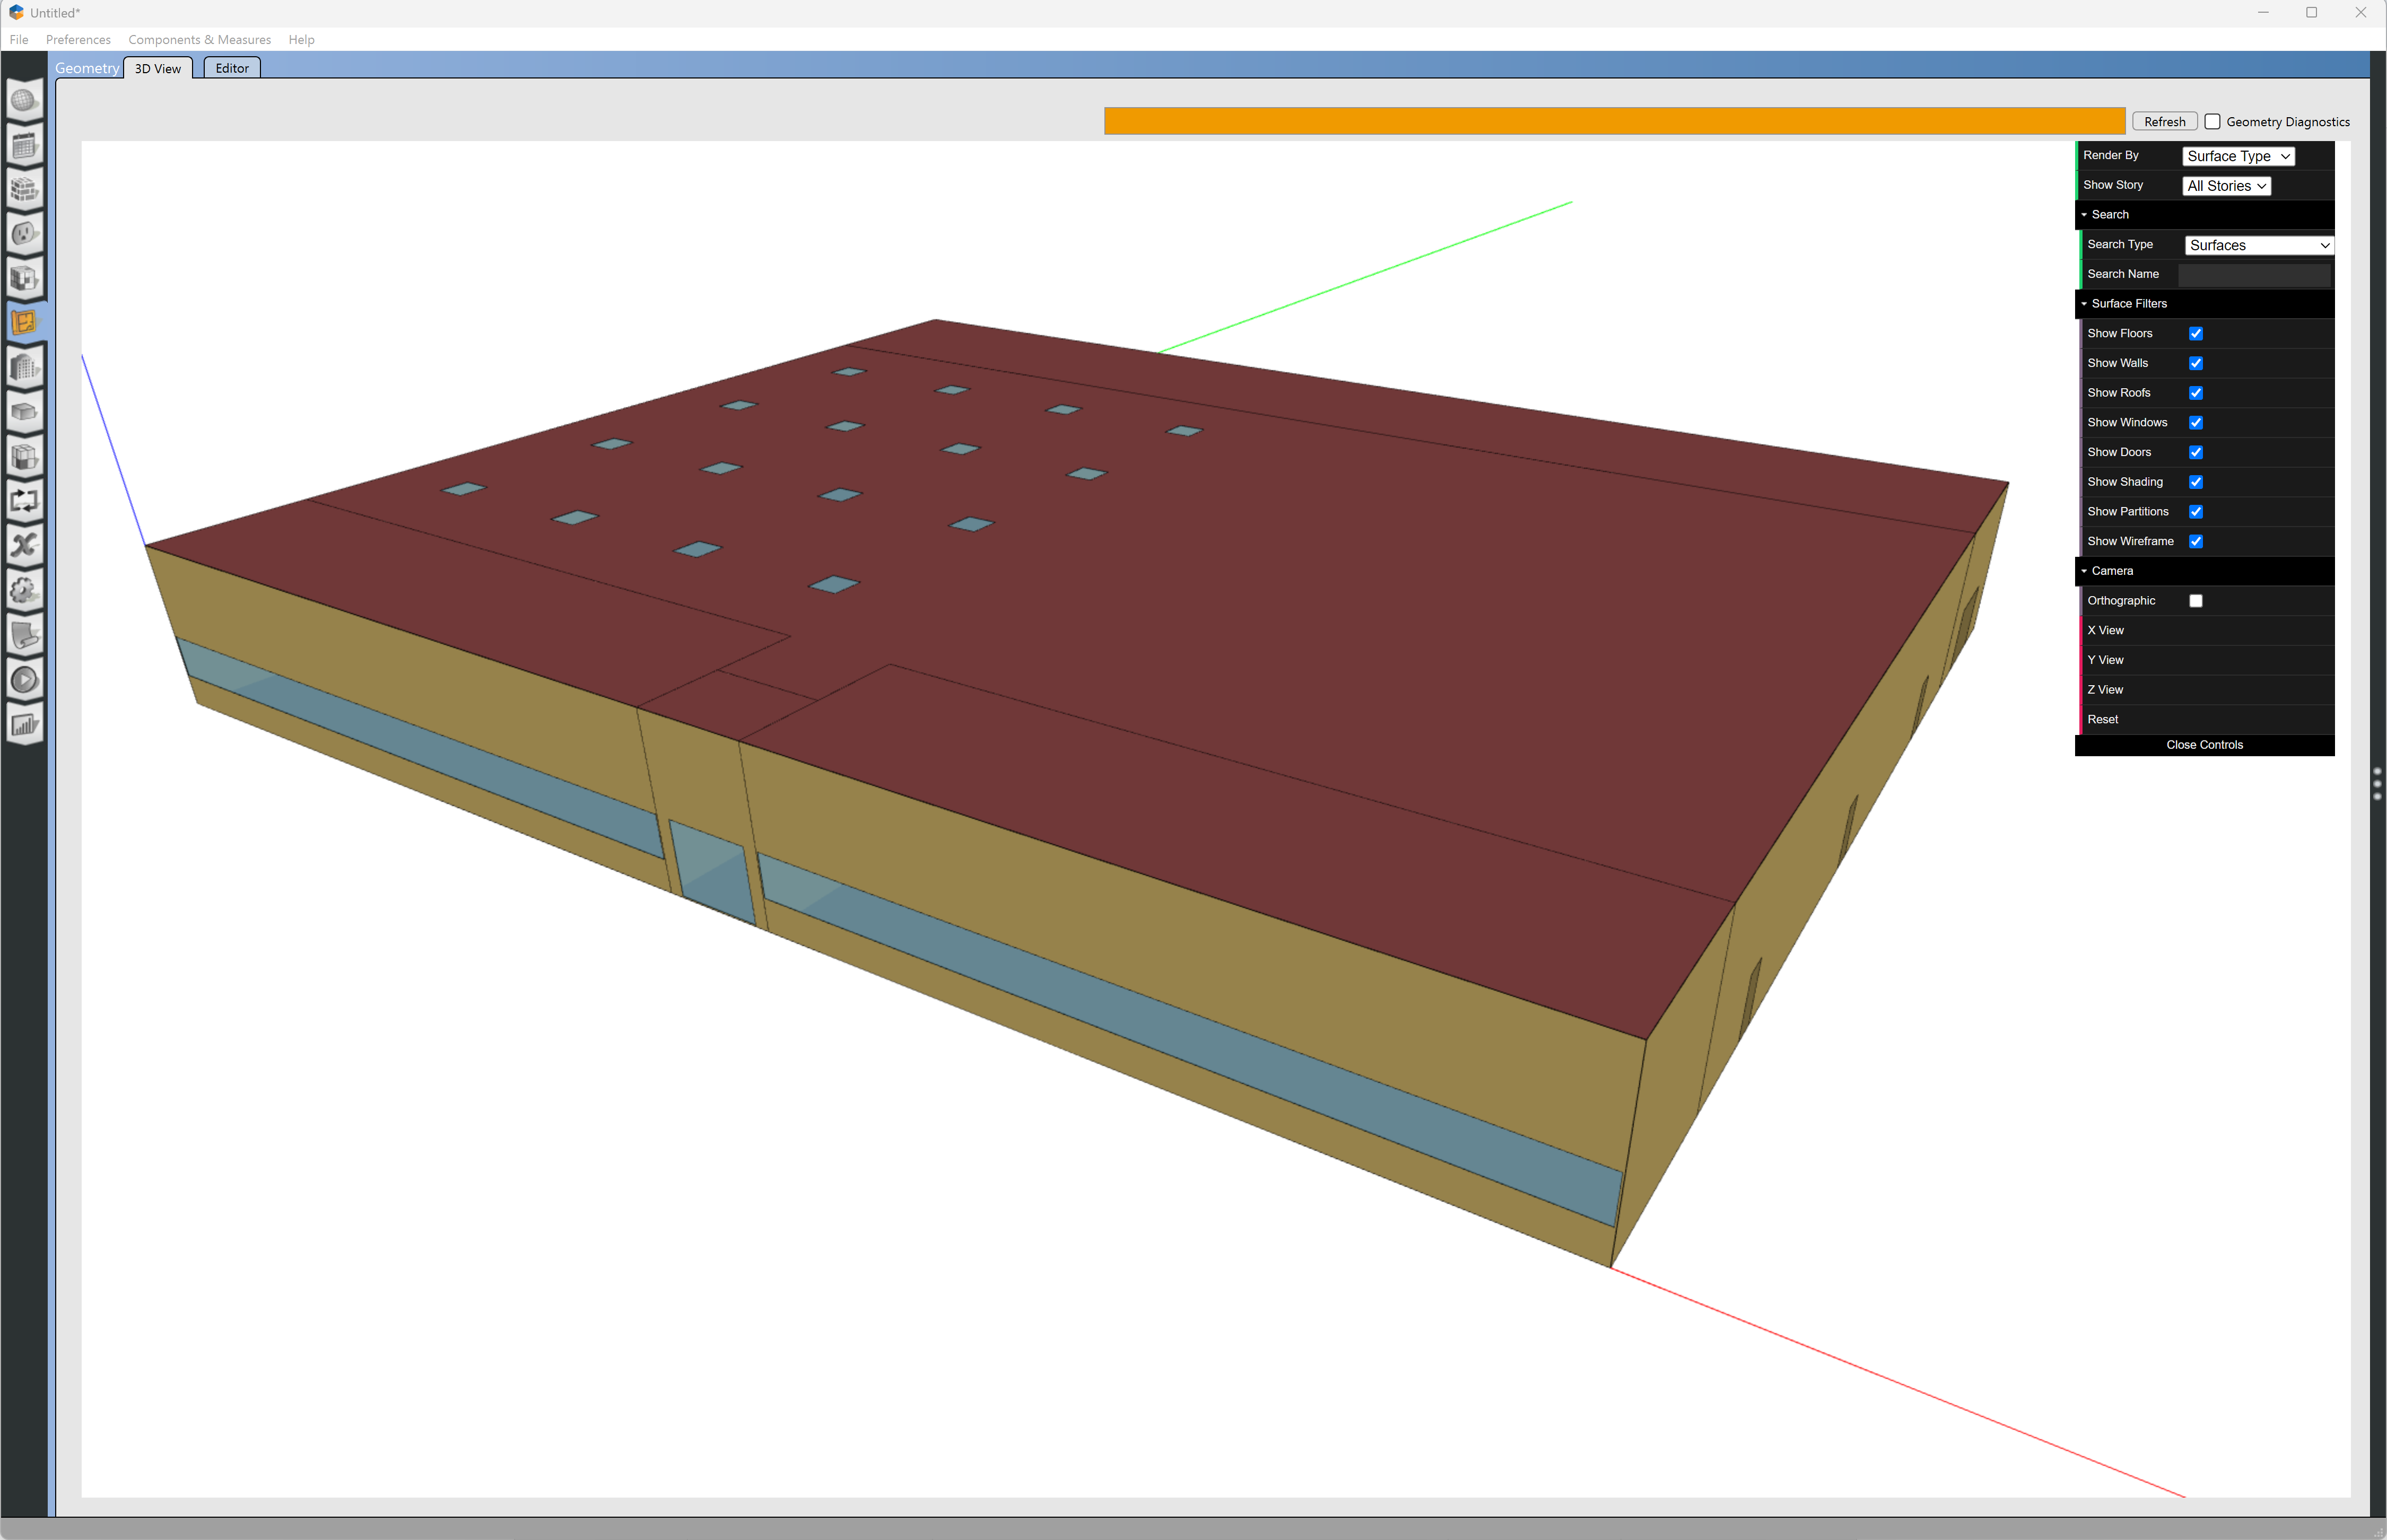Enable Orthographic camera checkbox
Image resolution: width=2387 pixels, height=1540 pixels.
pyautogui.click(x=2196, y=601)
